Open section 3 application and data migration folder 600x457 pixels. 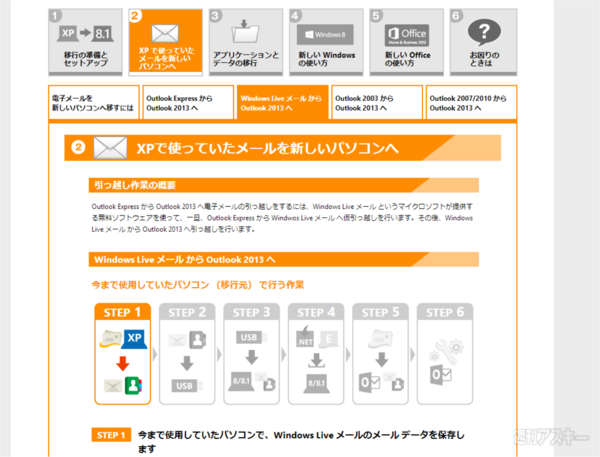pyautogui.click(x=246, y=42)
